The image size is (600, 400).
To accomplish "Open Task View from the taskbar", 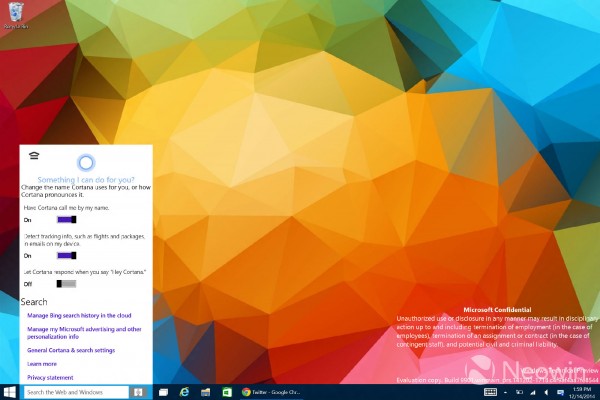I will (x=163, y=392).
